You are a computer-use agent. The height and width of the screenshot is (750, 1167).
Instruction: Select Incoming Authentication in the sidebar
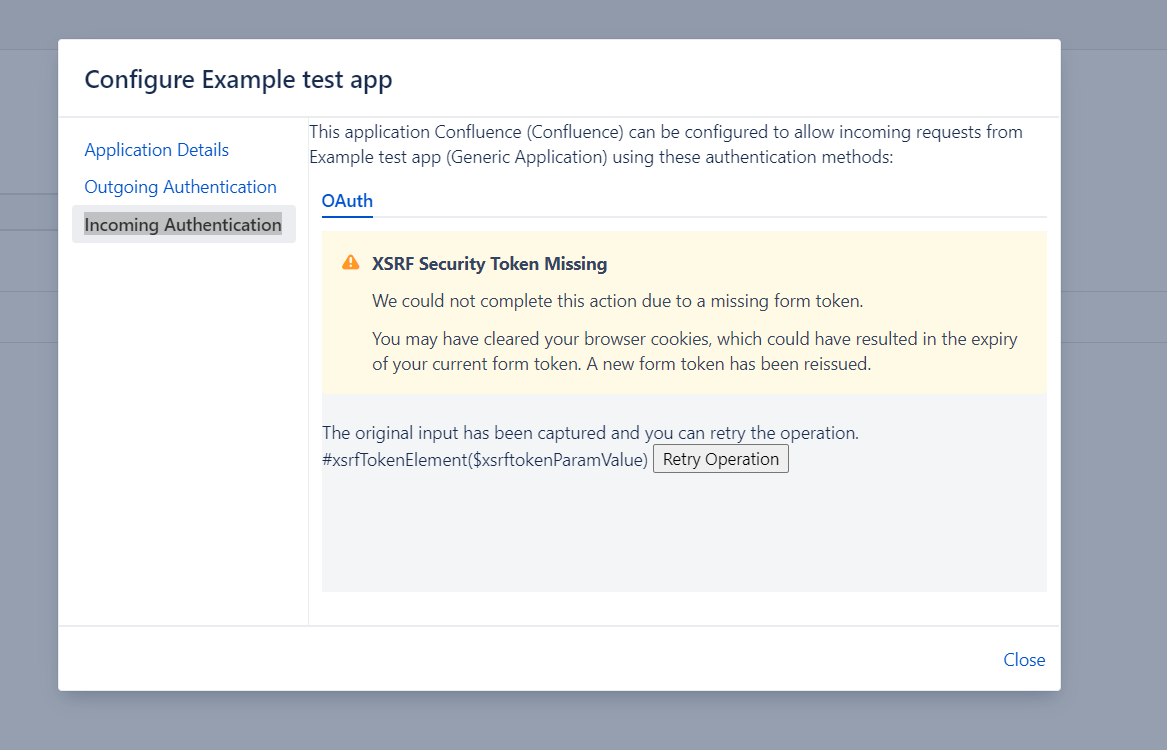tap(183, 224)
